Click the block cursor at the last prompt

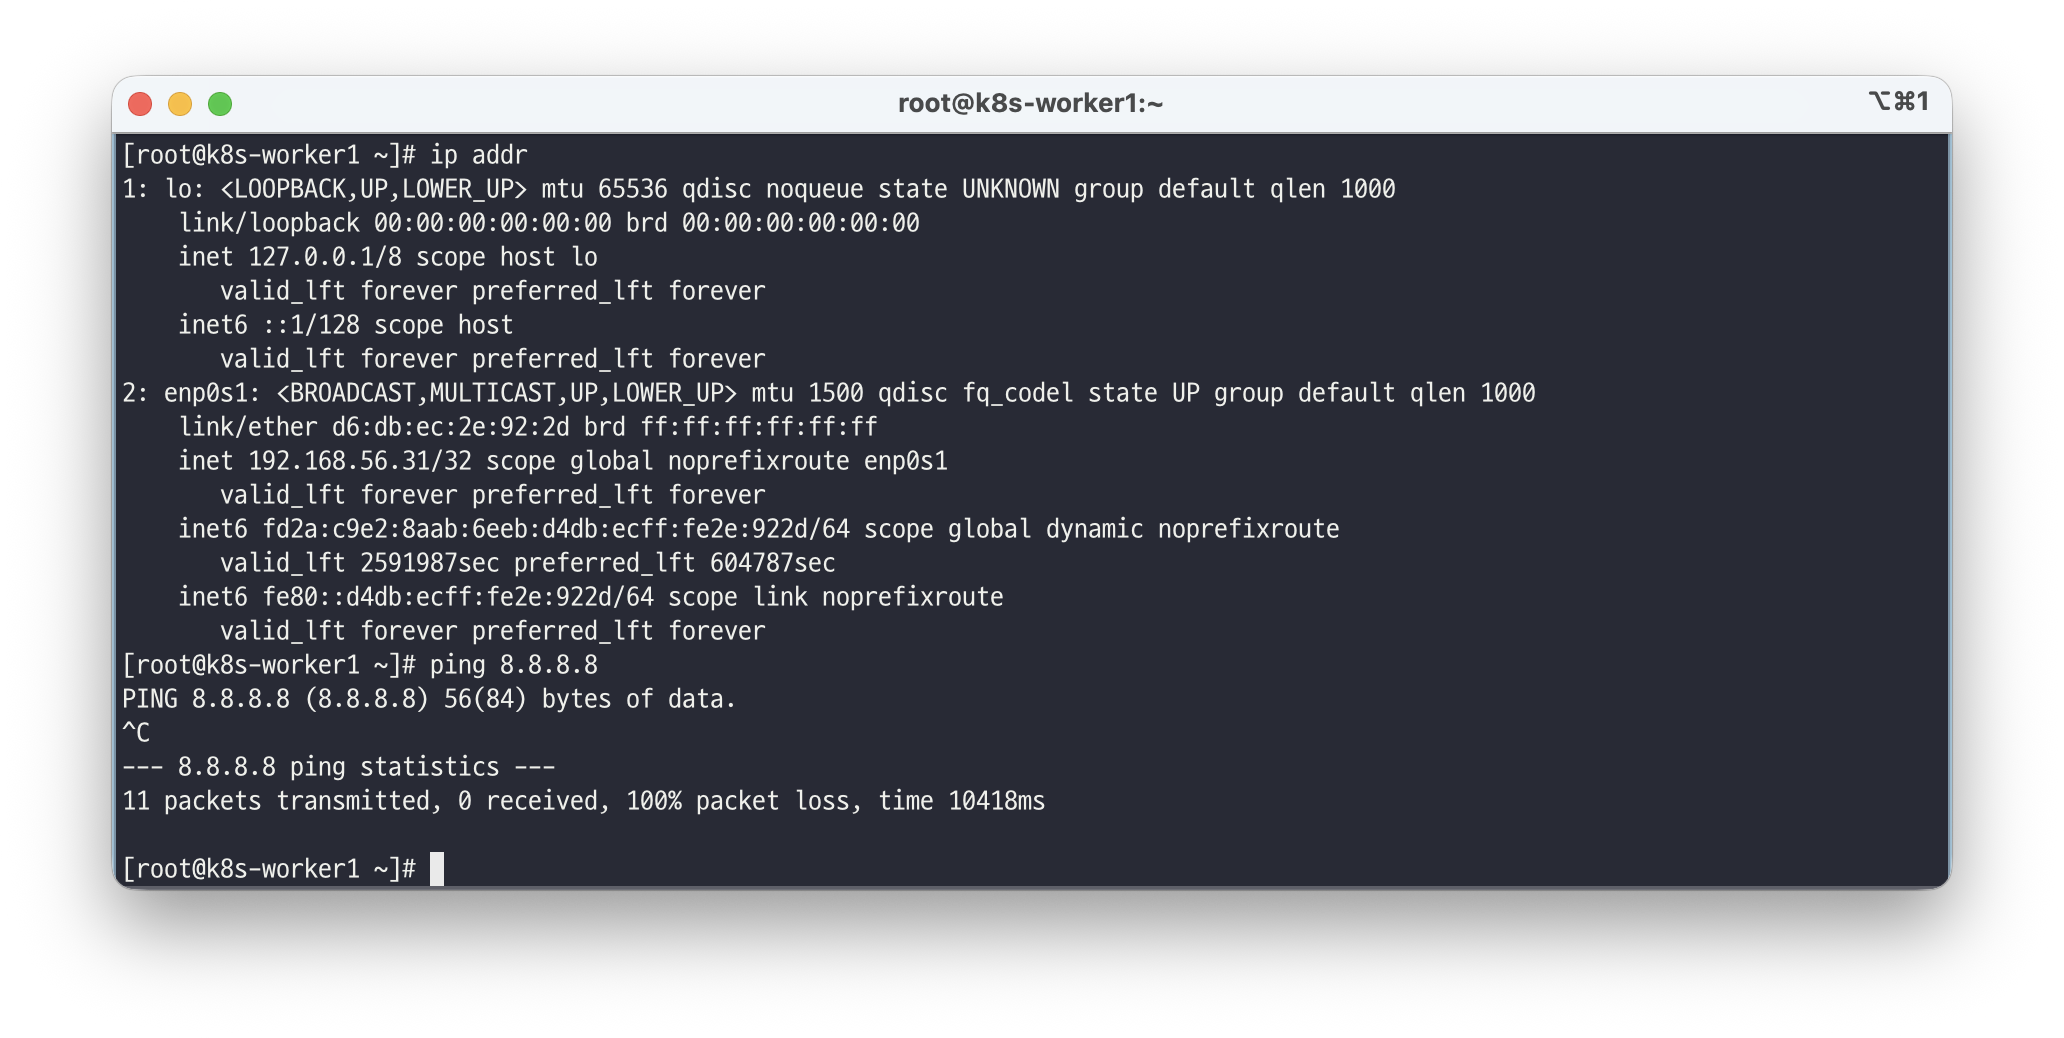(x=437, y=869)
